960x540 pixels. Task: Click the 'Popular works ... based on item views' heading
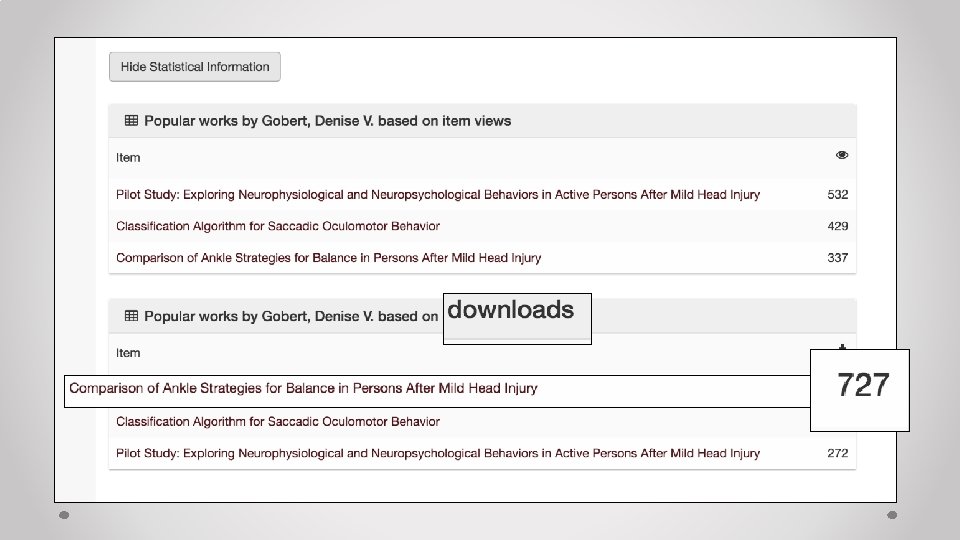(x=328, y=121)
